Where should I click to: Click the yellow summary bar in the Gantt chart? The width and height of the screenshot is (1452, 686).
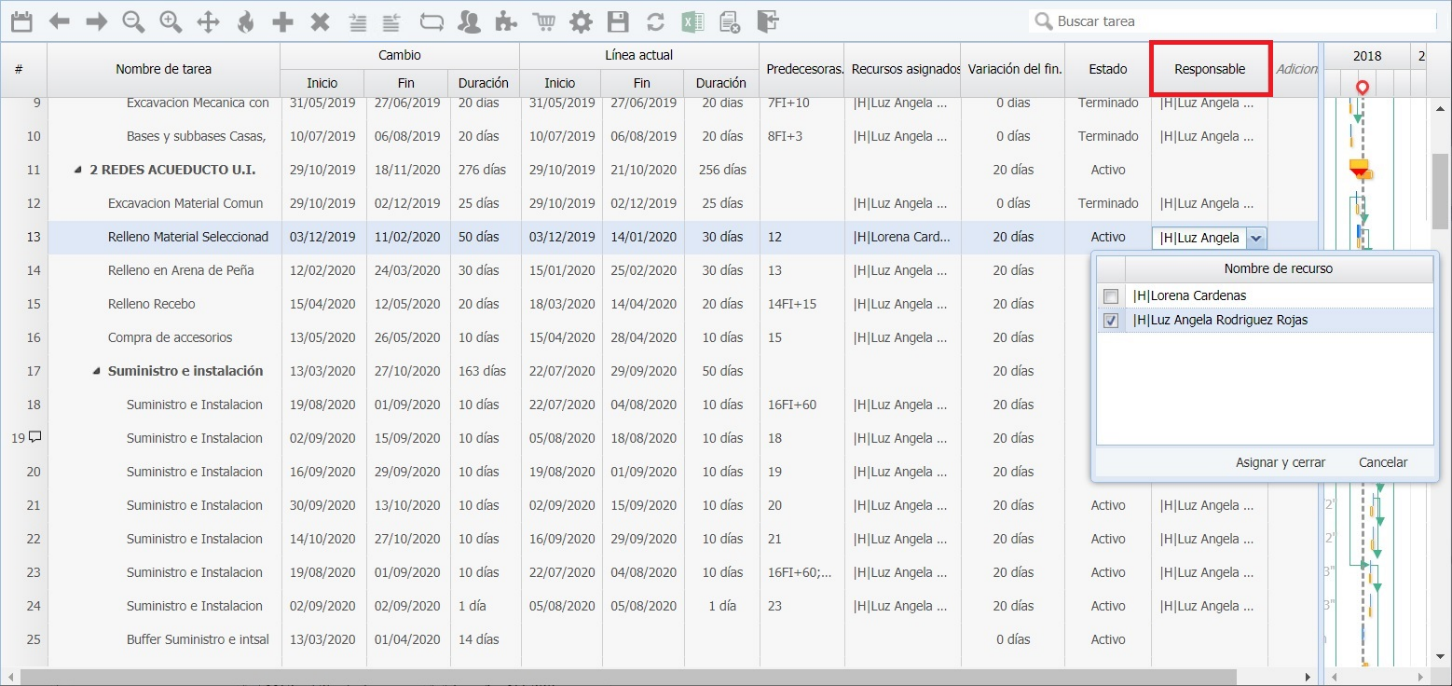pyautogui.click(x=1359, y=165)
